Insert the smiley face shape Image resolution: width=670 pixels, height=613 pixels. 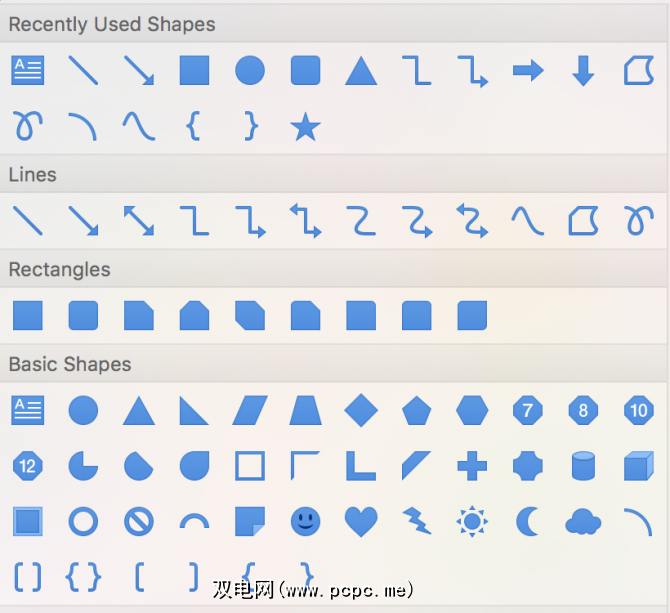click(305, 520)
